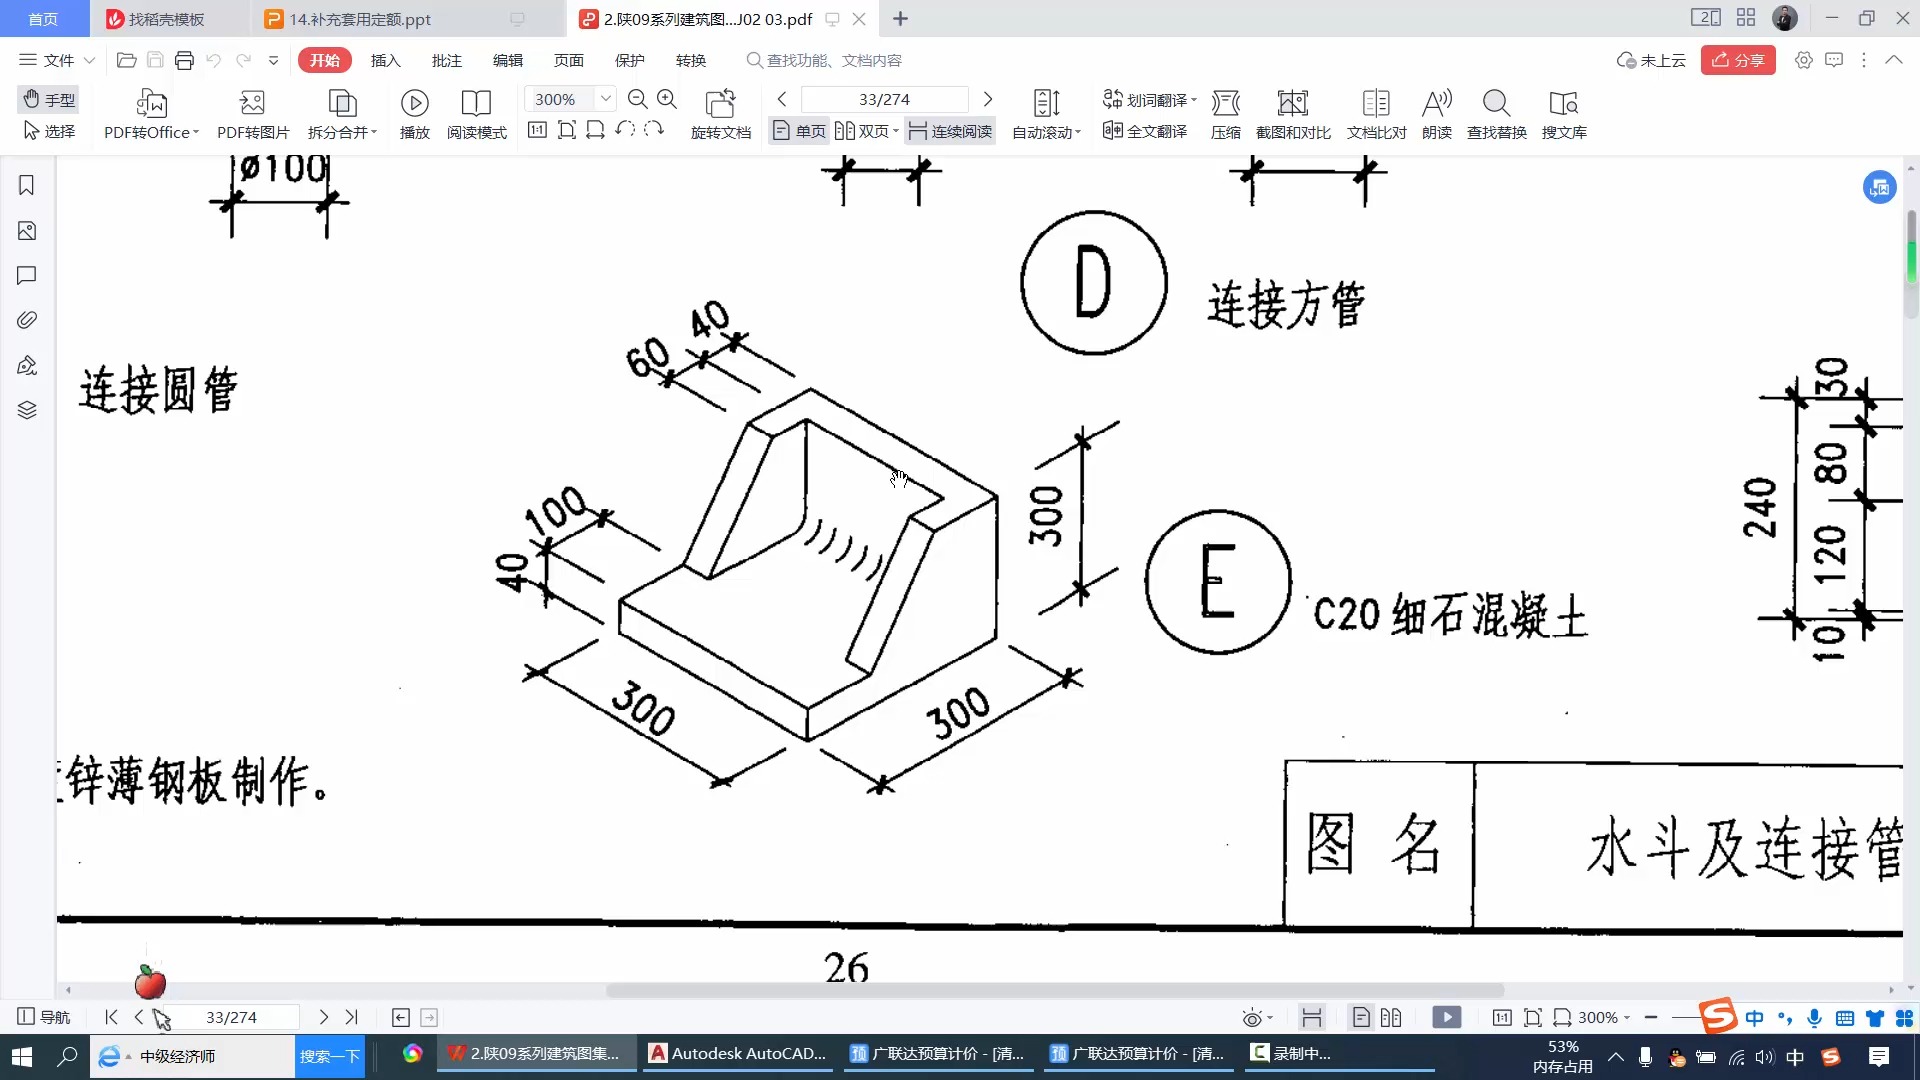
Task: Print the document
Action: 184,60
